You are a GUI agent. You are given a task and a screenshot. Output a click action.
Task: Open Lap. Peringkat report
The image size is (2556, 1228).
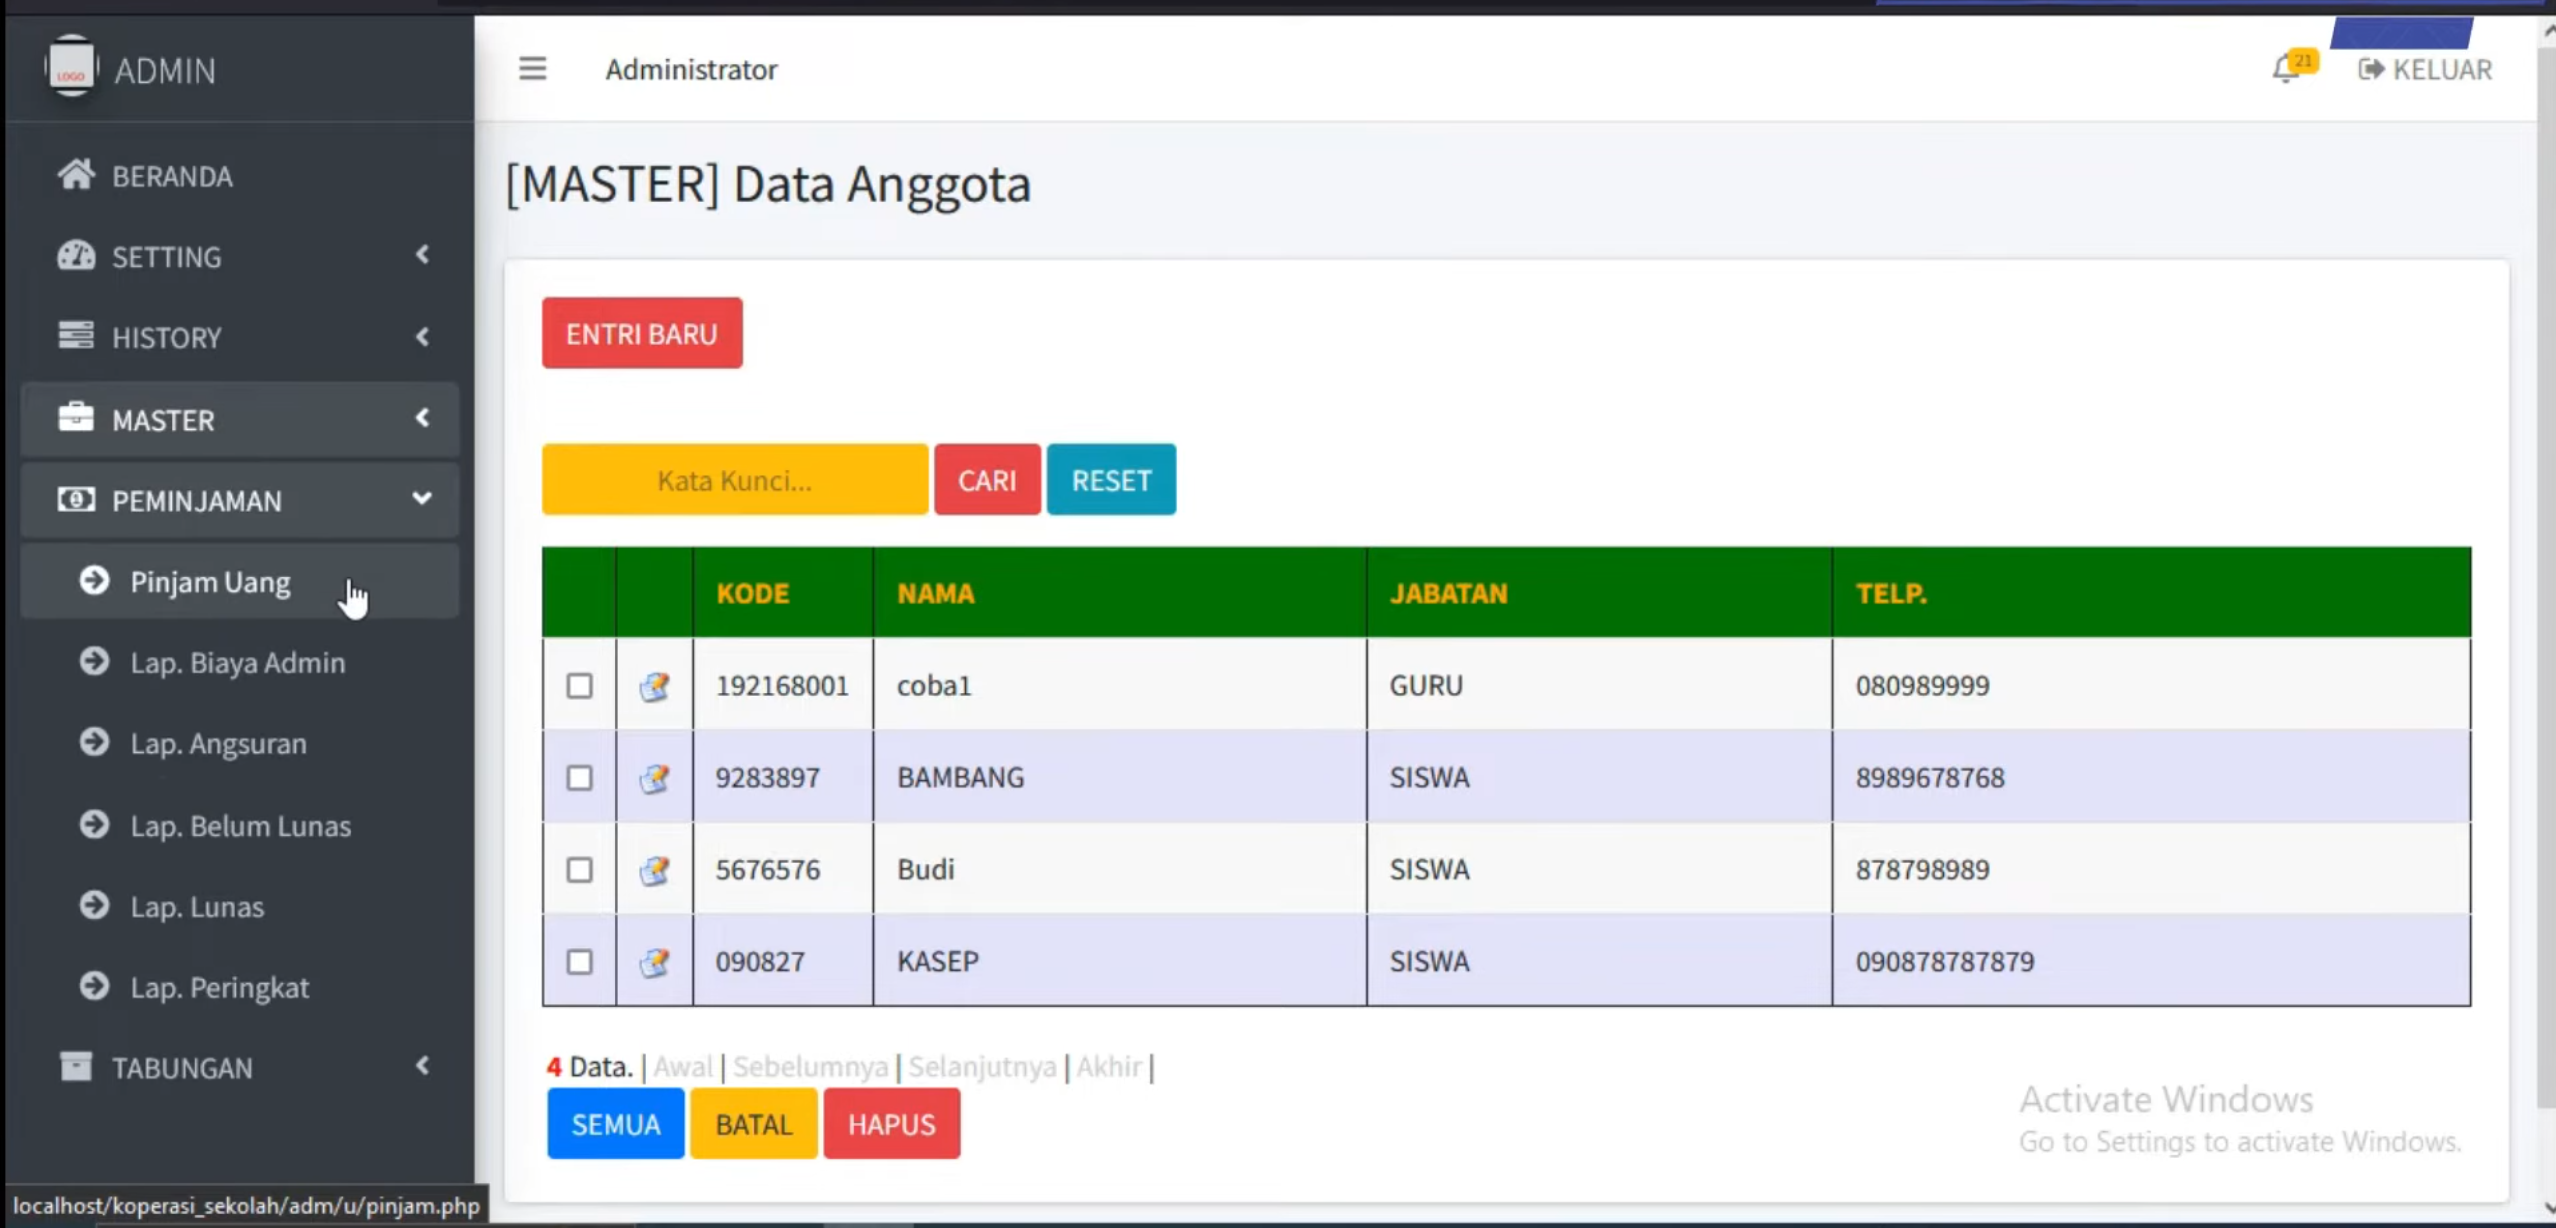coord(239,987)
